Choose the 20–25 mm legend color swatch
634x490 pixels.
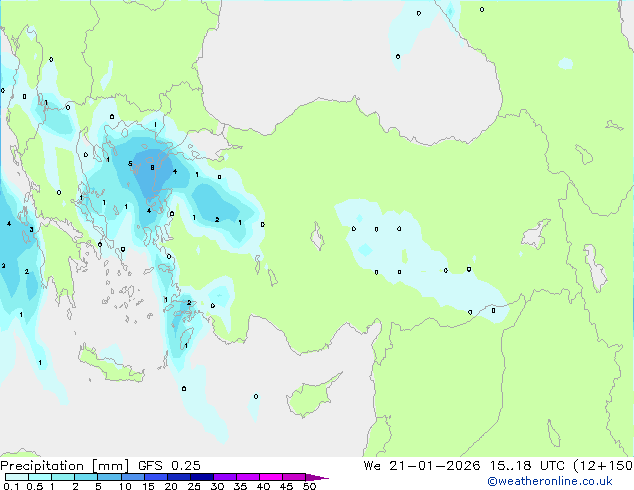(179, 477)
